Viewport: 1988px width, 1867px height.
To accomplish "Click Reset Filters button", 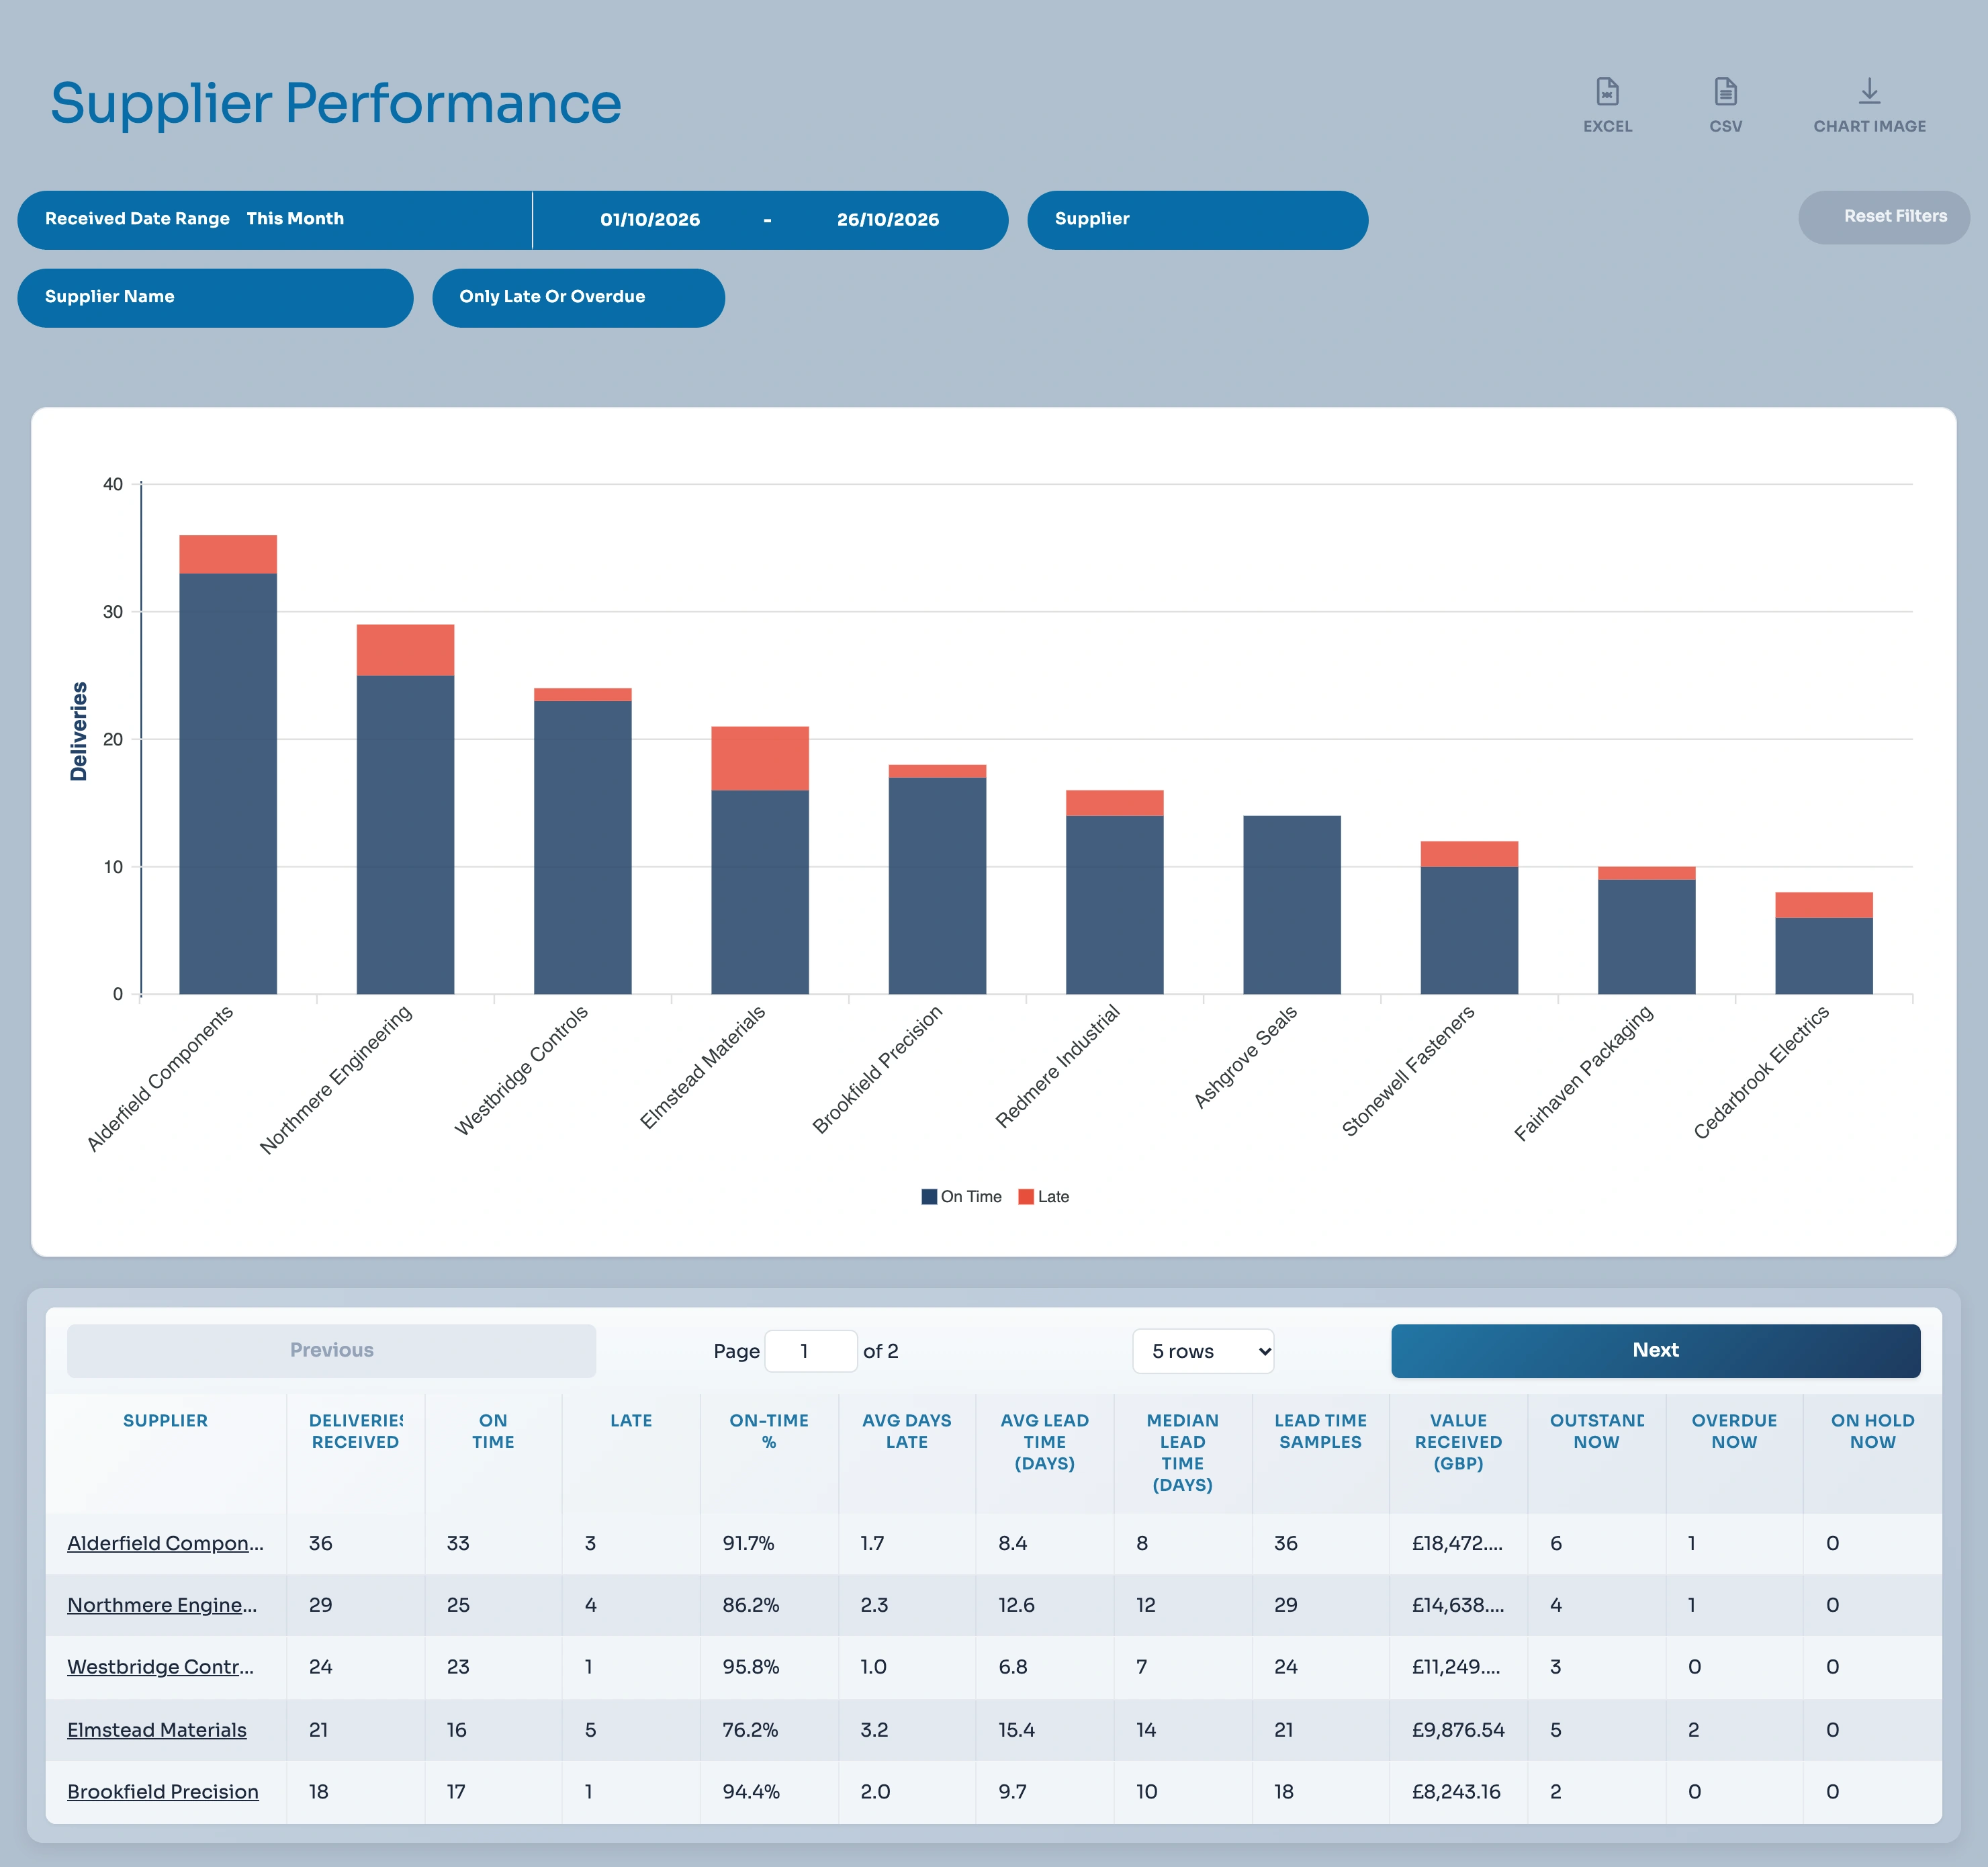I will tap(1883, 217).
